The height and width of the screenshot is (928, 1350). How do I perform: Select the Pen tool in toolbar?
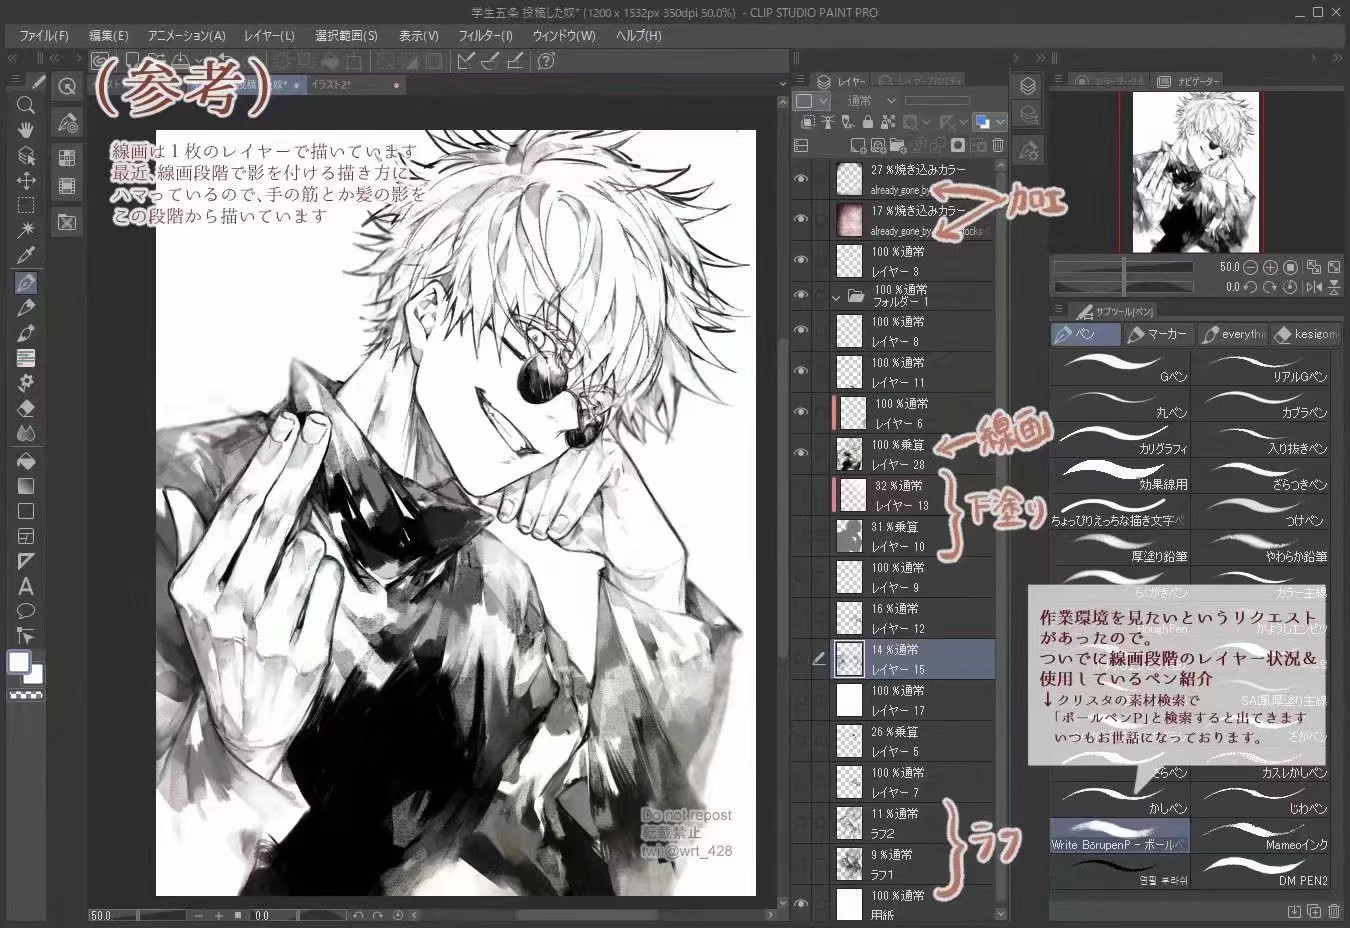point(26,283)
